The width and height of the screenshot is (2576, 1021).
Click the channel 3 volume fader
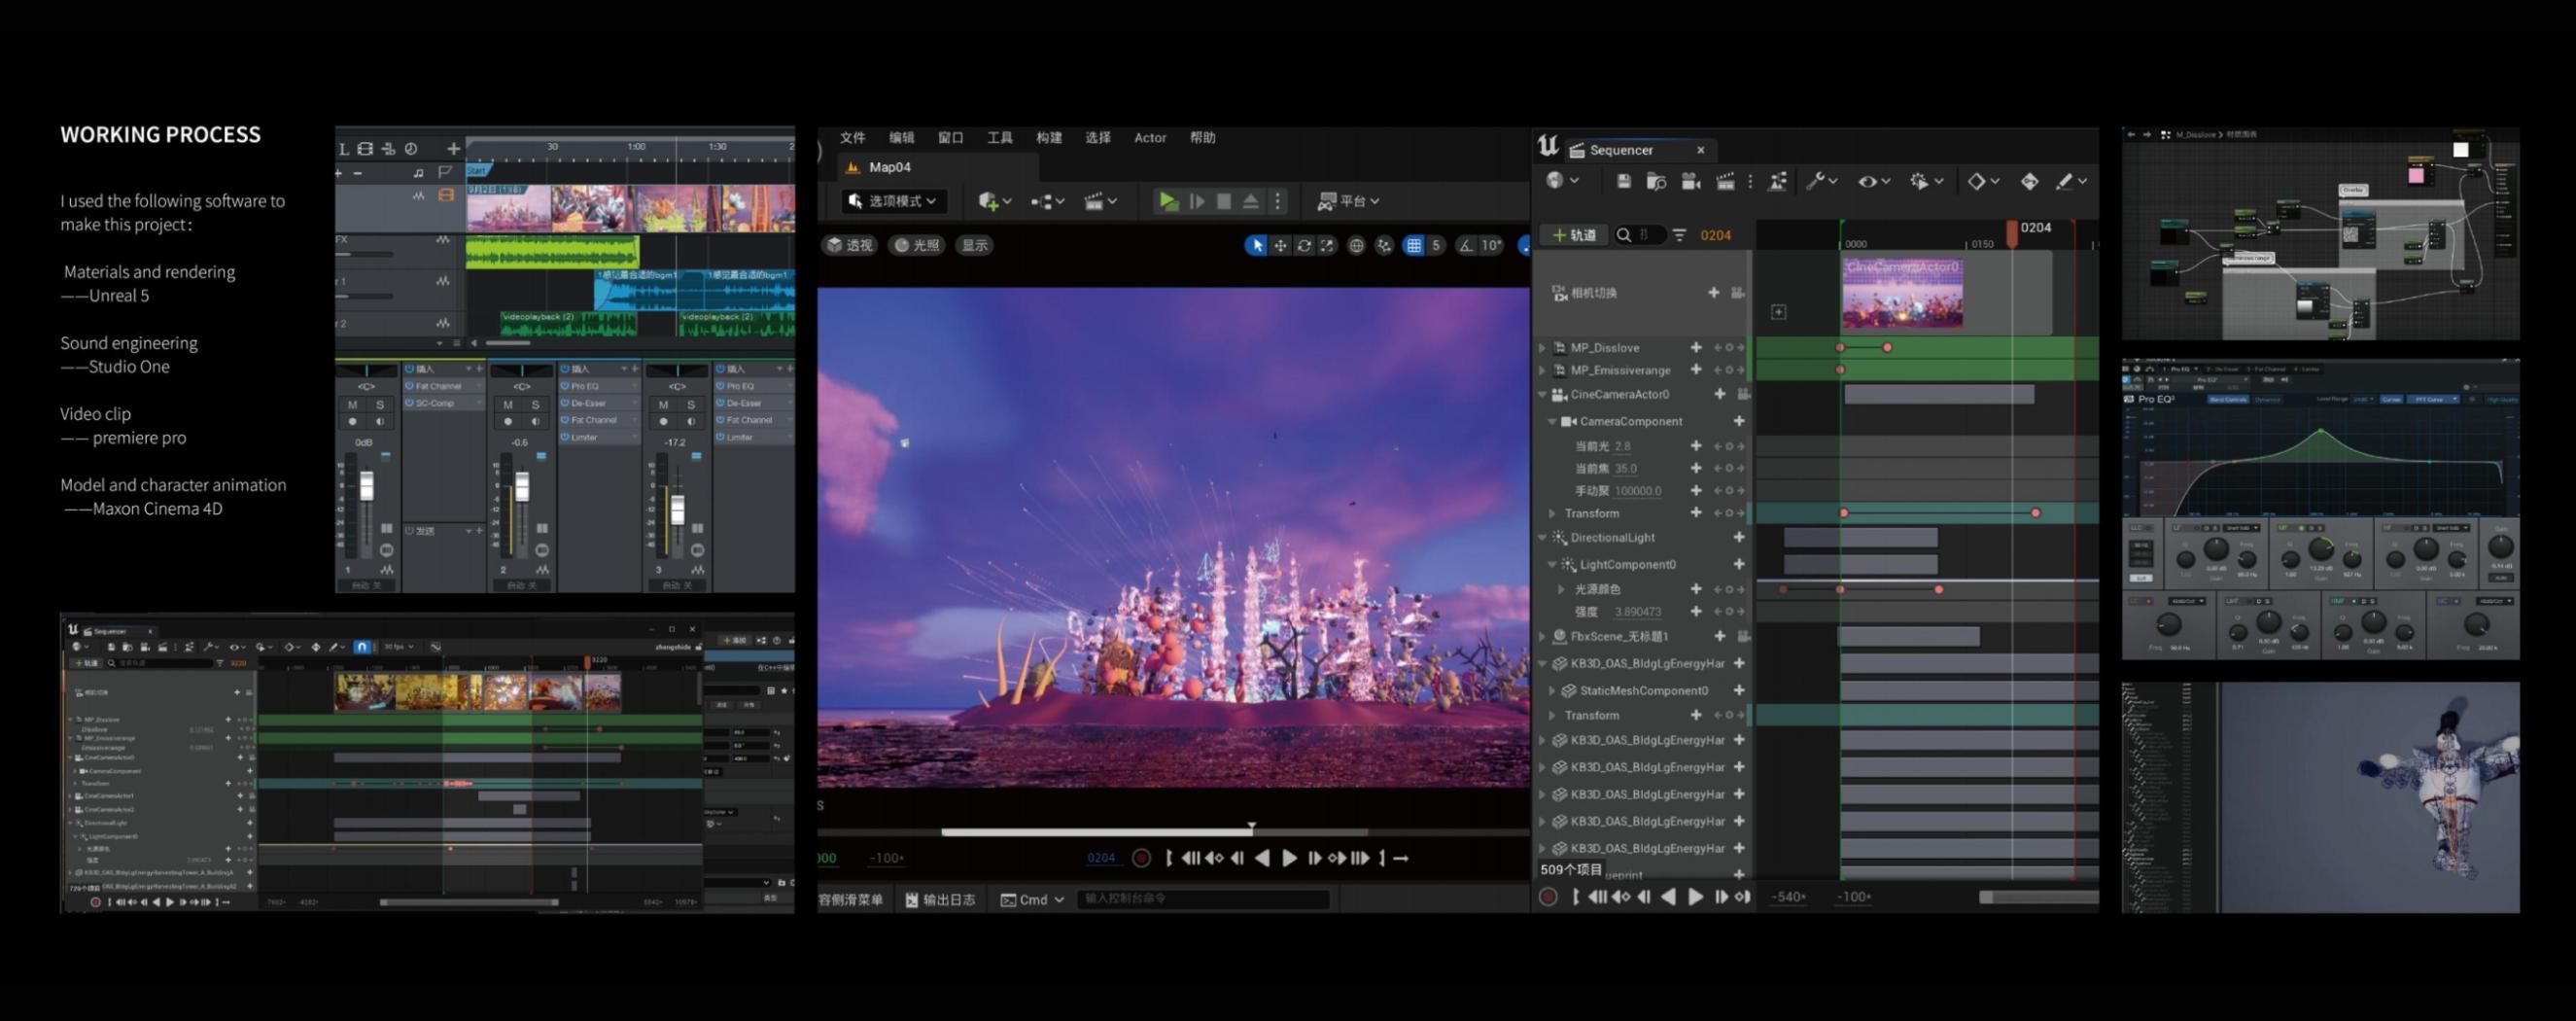click(677, 510)
